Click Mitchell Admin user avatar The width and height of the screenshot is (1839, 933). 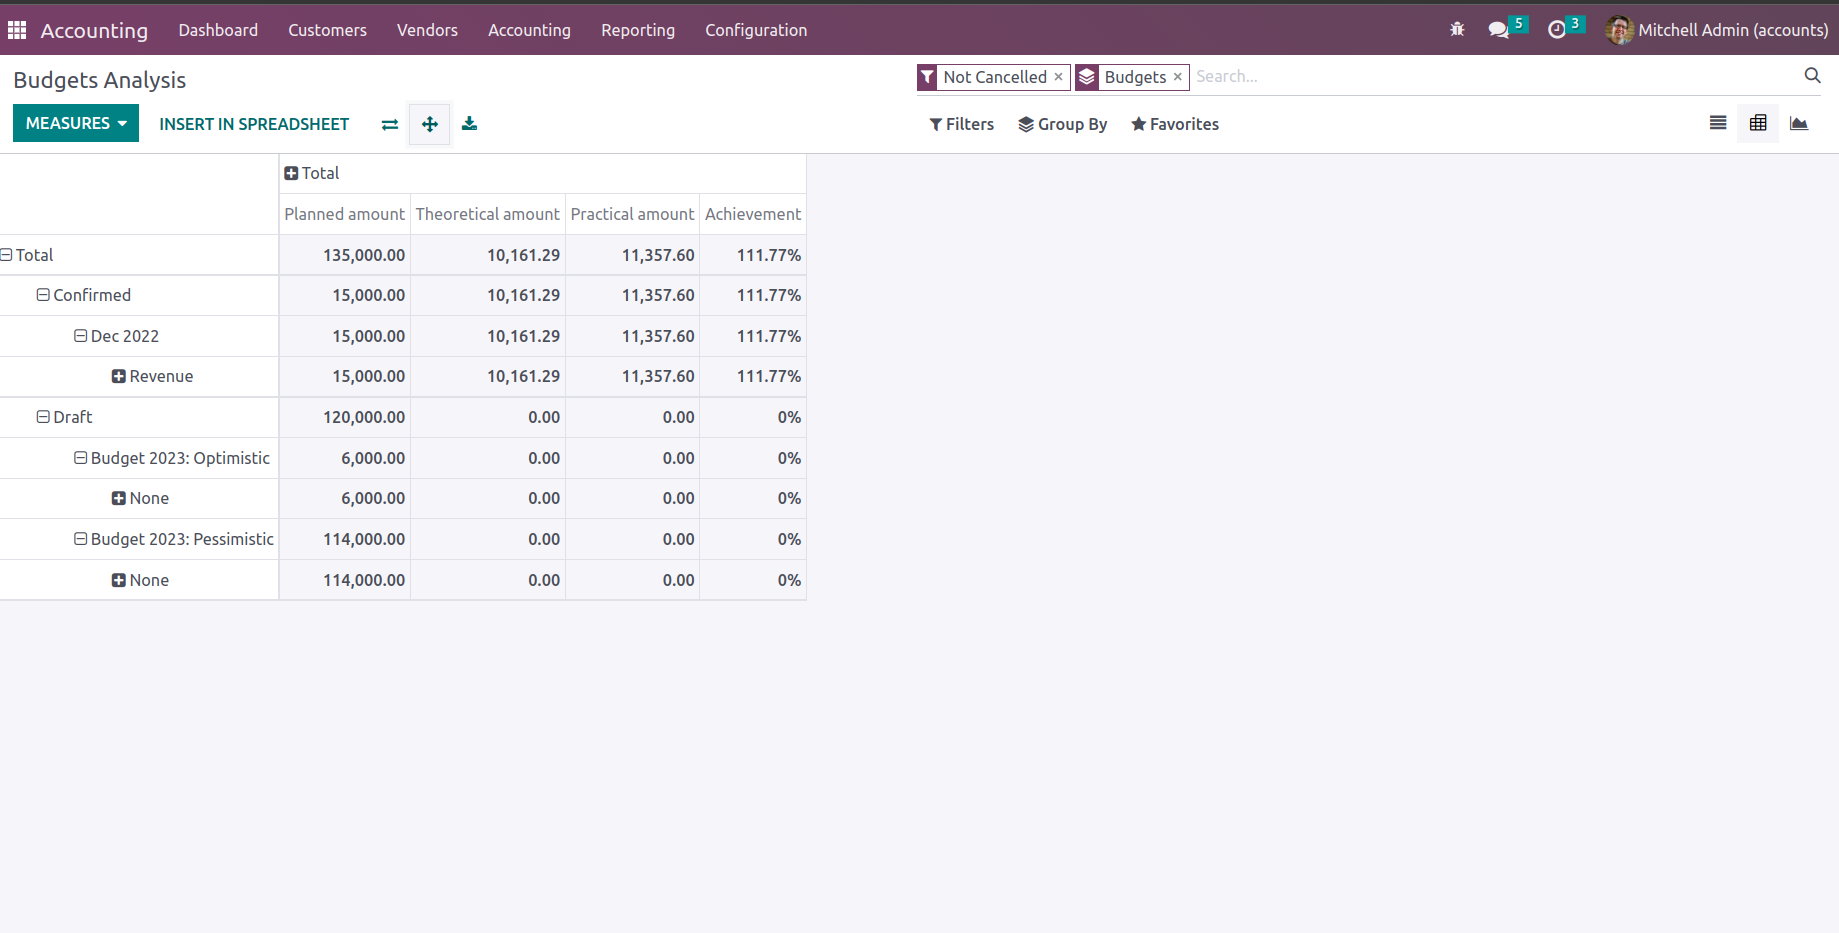1619,30
